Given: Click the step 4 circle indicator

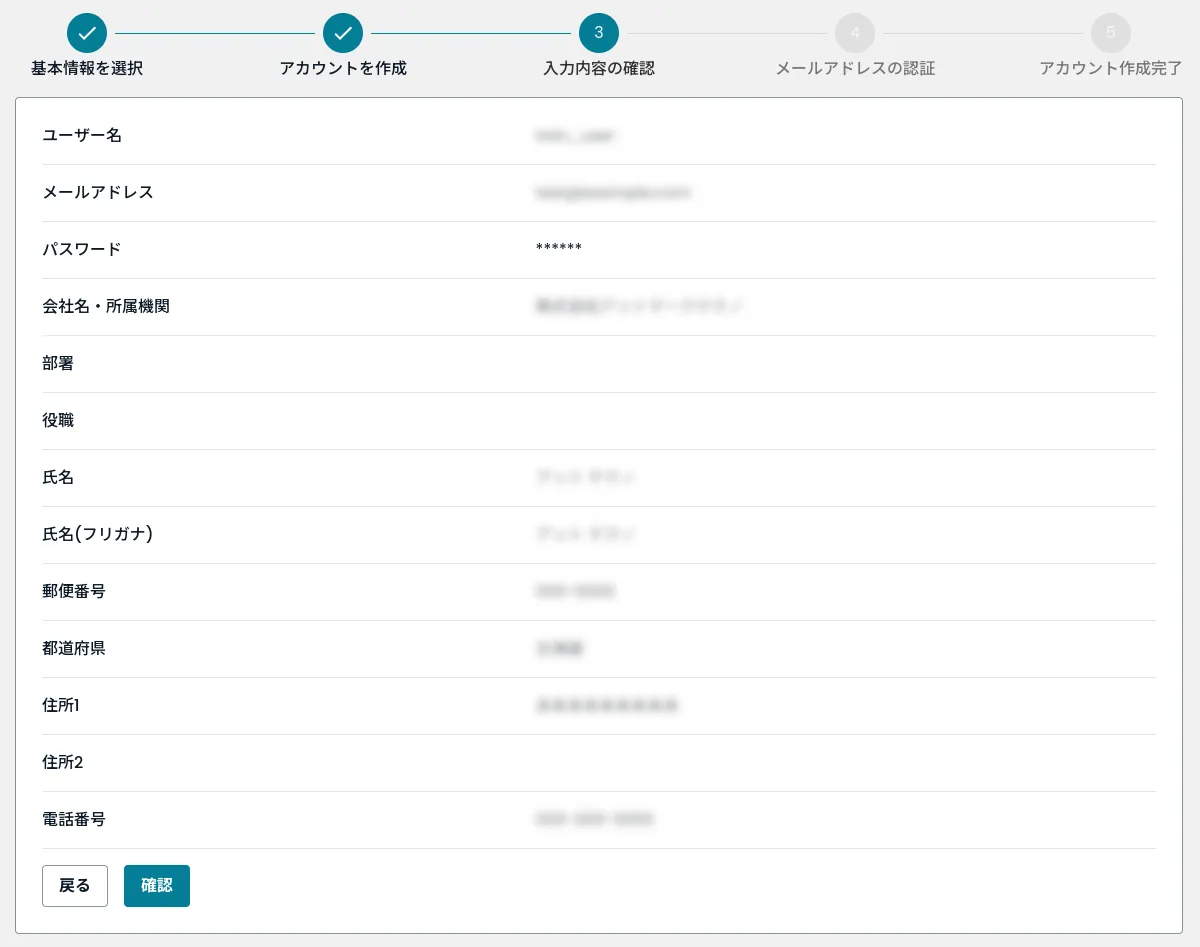Looking at the screenshot, I should pyautogui.click(x=855, y=33).
